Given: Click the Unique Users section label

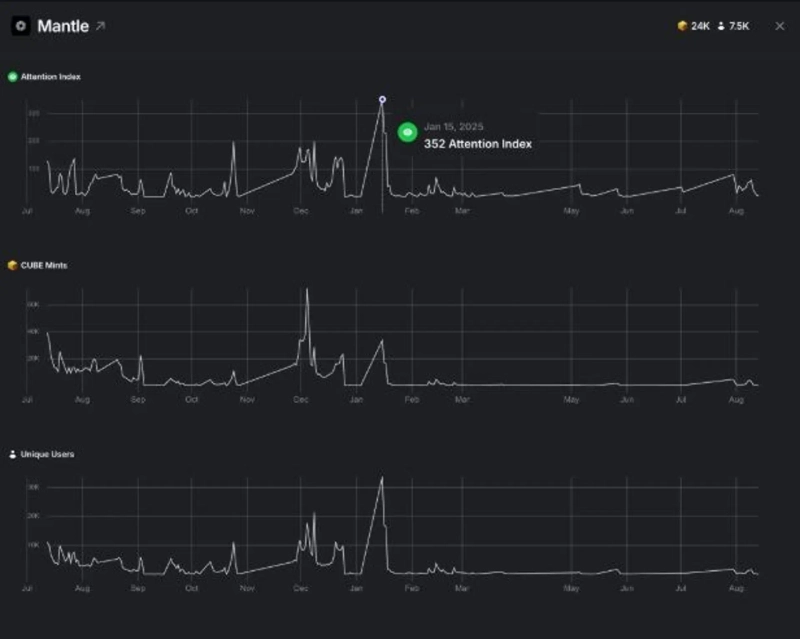Looking at the screenshot, I should click(x=47, y=454).
